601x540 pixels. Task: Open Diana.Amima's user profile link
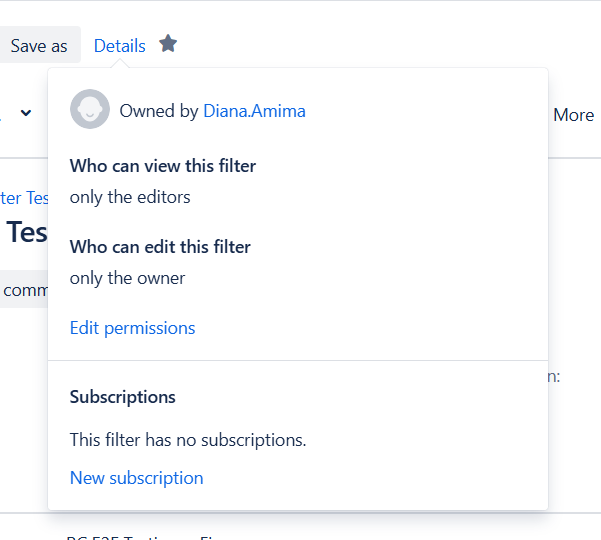[254, 111]
